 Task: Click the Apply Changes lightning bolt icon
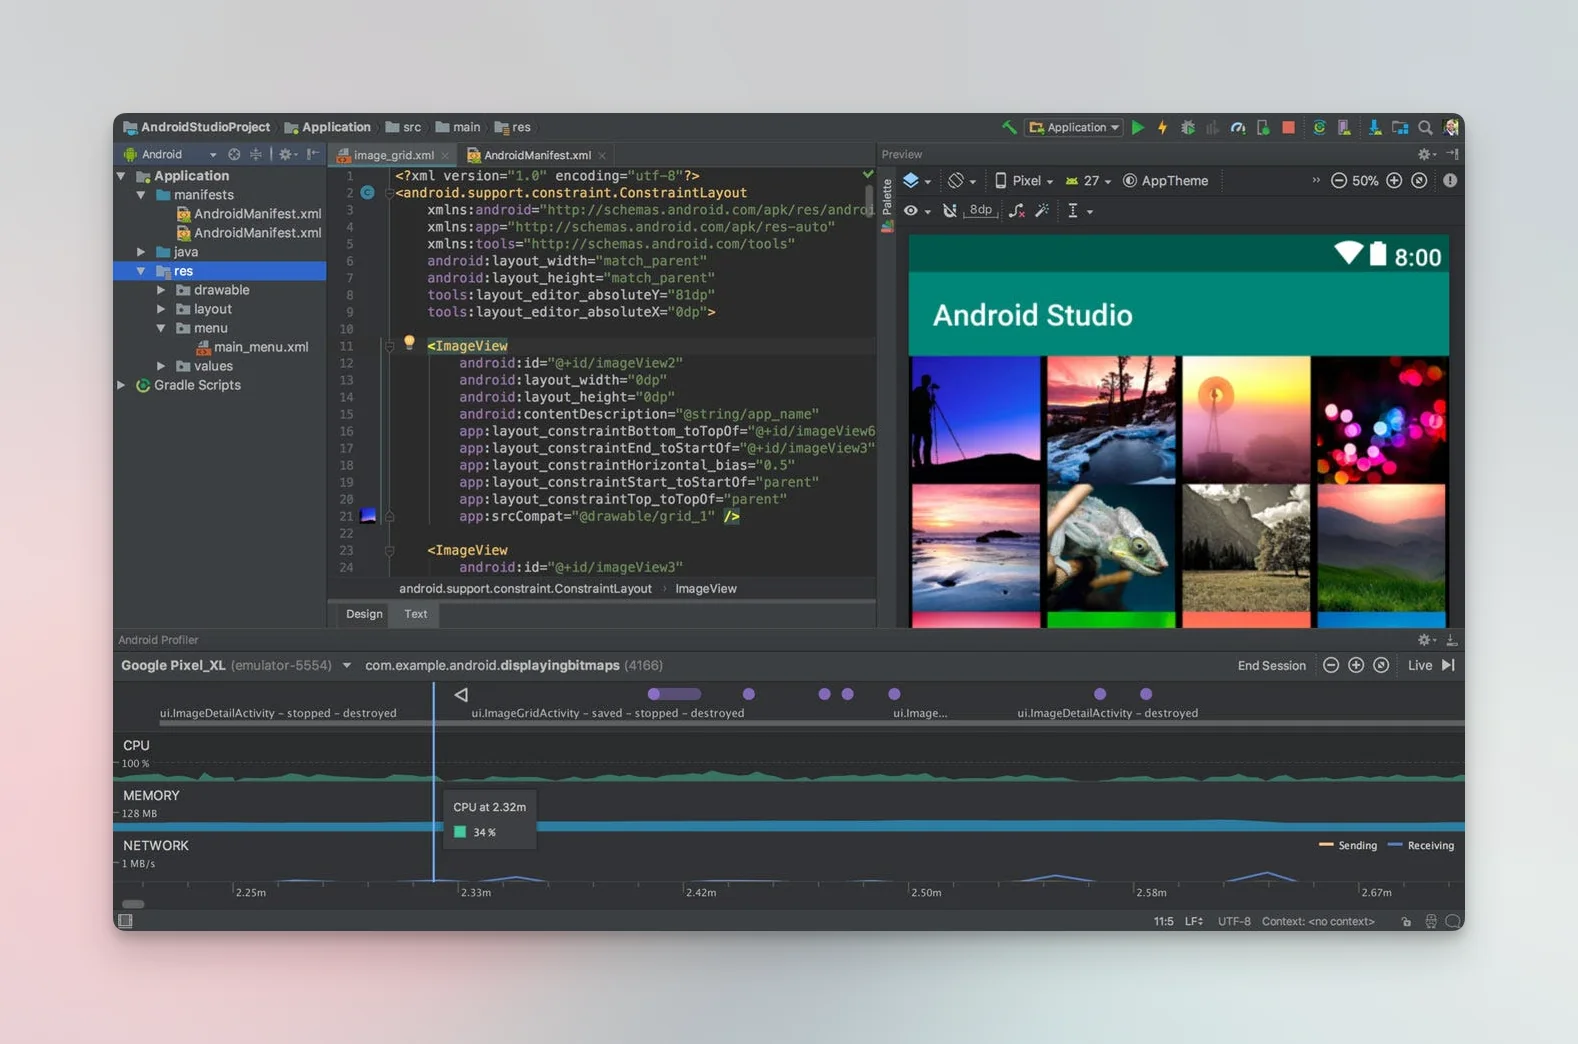point(1162,127)
